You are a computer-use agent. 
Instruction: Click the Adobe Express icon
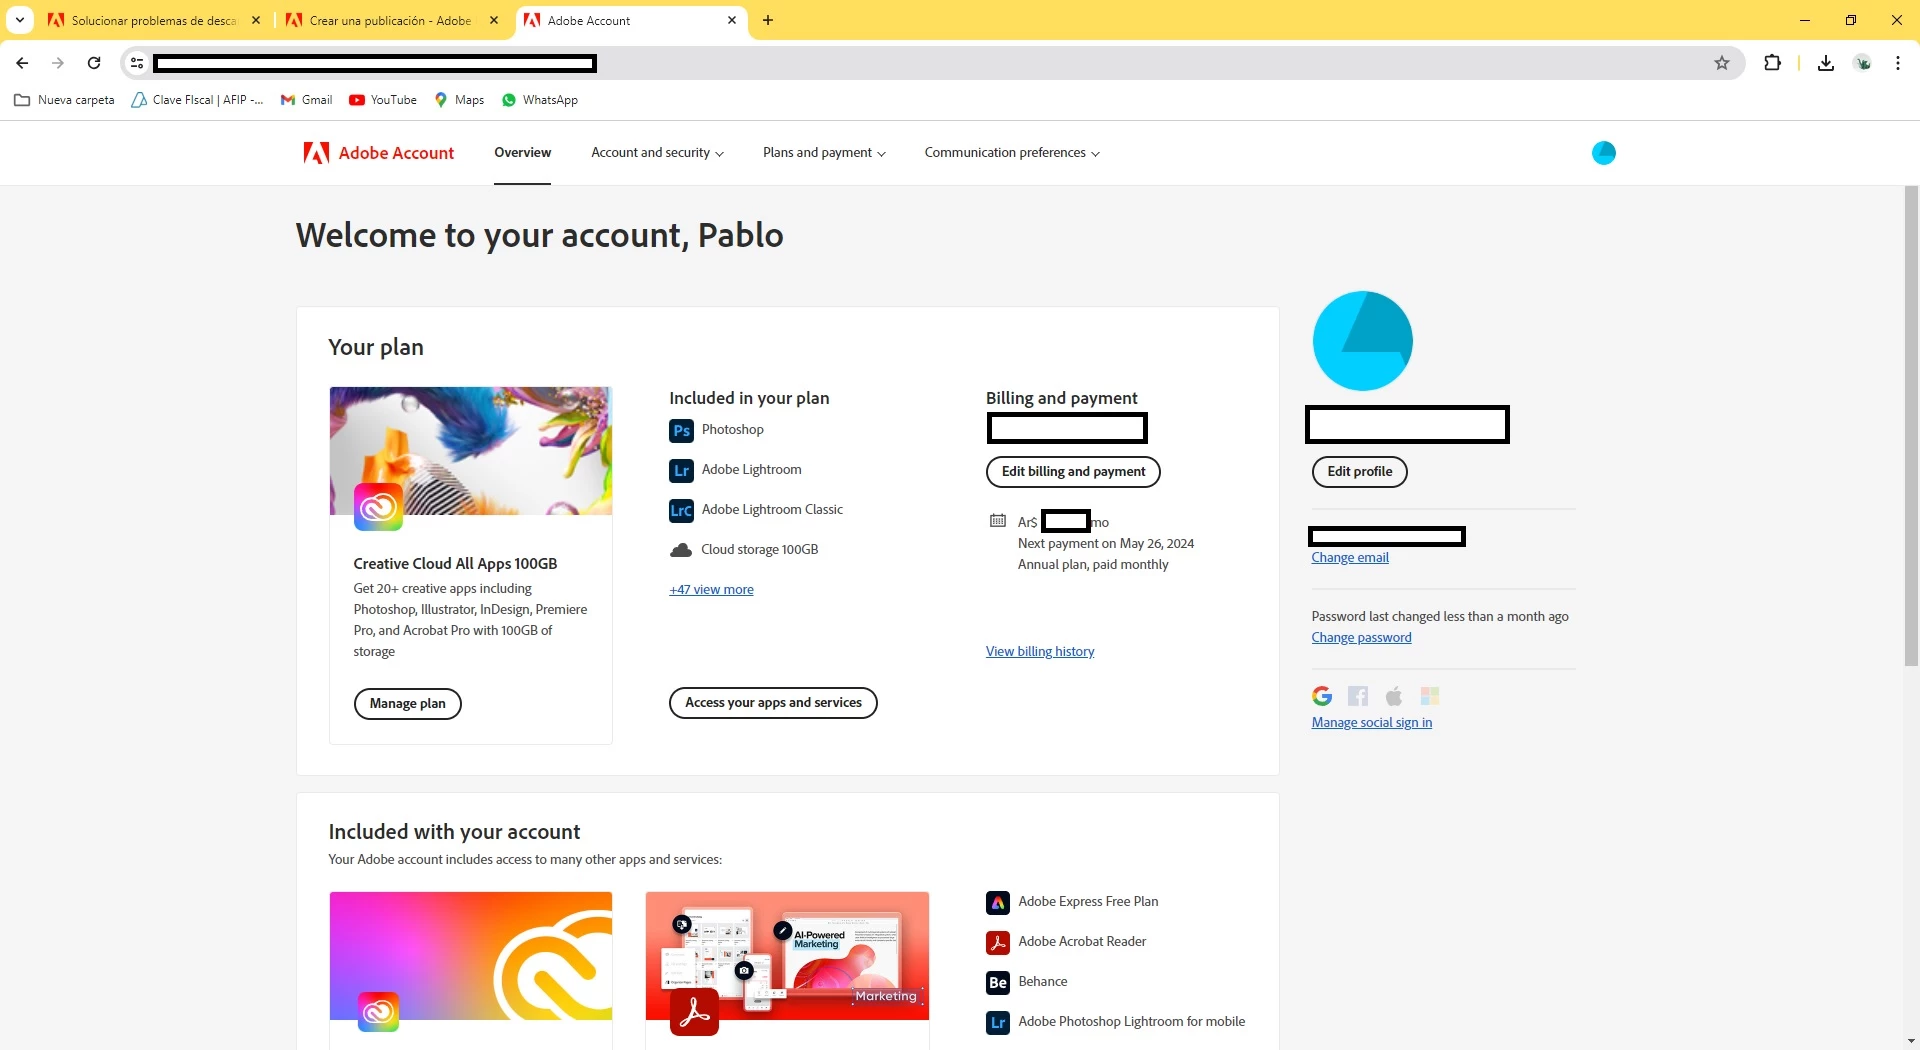(998, 903)
